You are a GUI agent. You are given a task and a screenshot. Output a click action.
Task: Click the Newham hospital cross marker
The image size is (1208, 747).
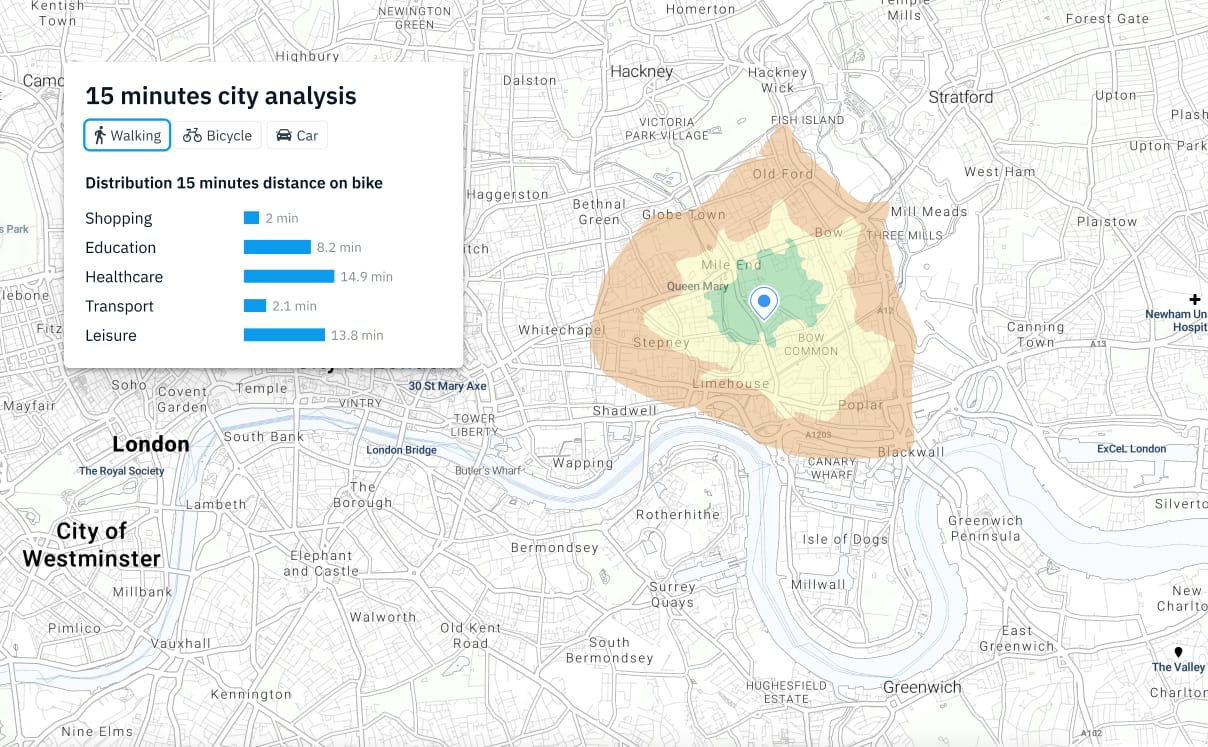click(1195, 299)
